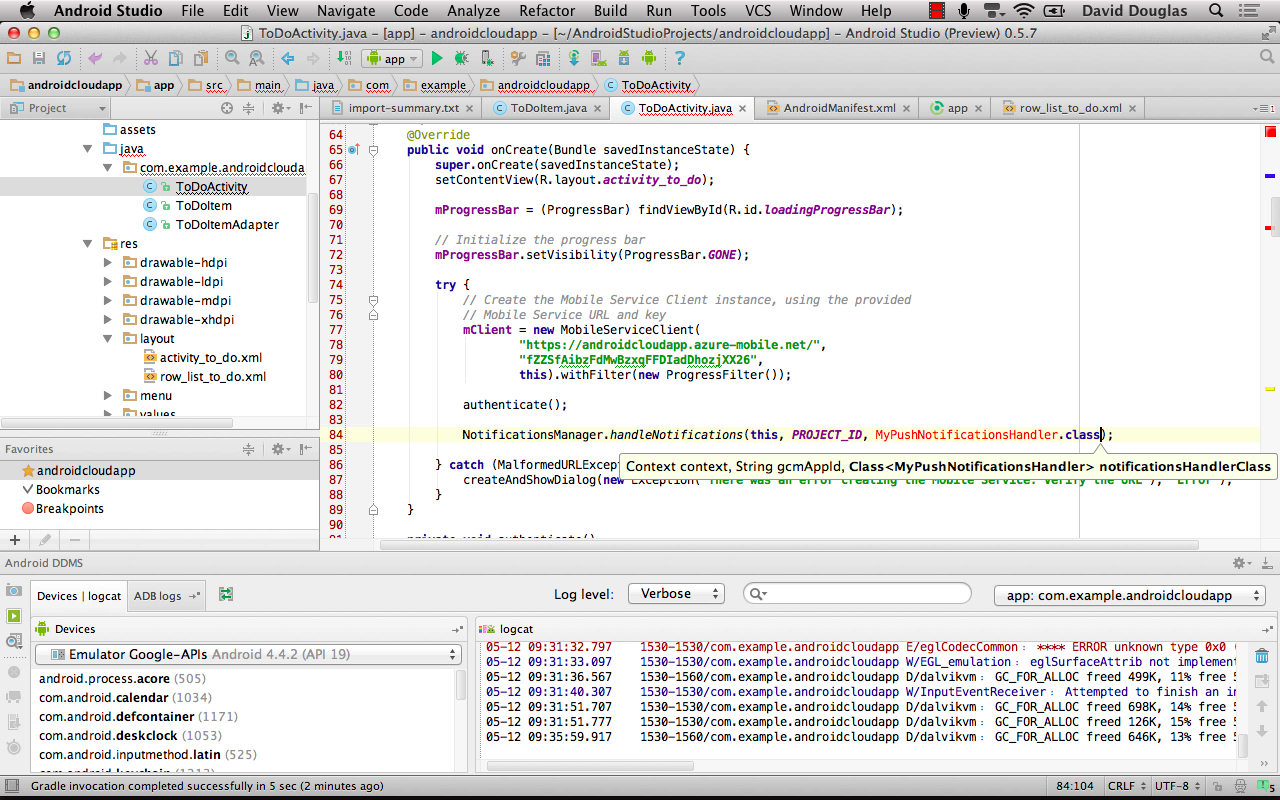1280x800 pixels.
Task: Click the Replace icon in toolbar
Action: tap(257, 58)
